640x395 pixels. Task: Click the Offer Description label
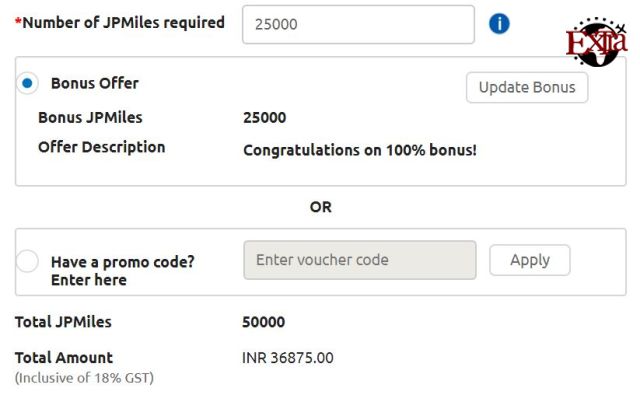tap(102, 147)
